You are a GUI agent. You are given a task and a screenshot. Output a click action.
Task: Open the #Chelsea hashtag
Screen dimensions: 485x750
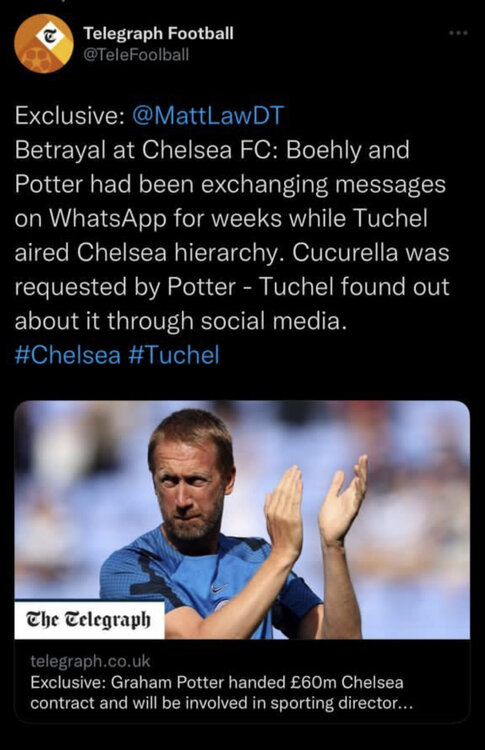67,355
